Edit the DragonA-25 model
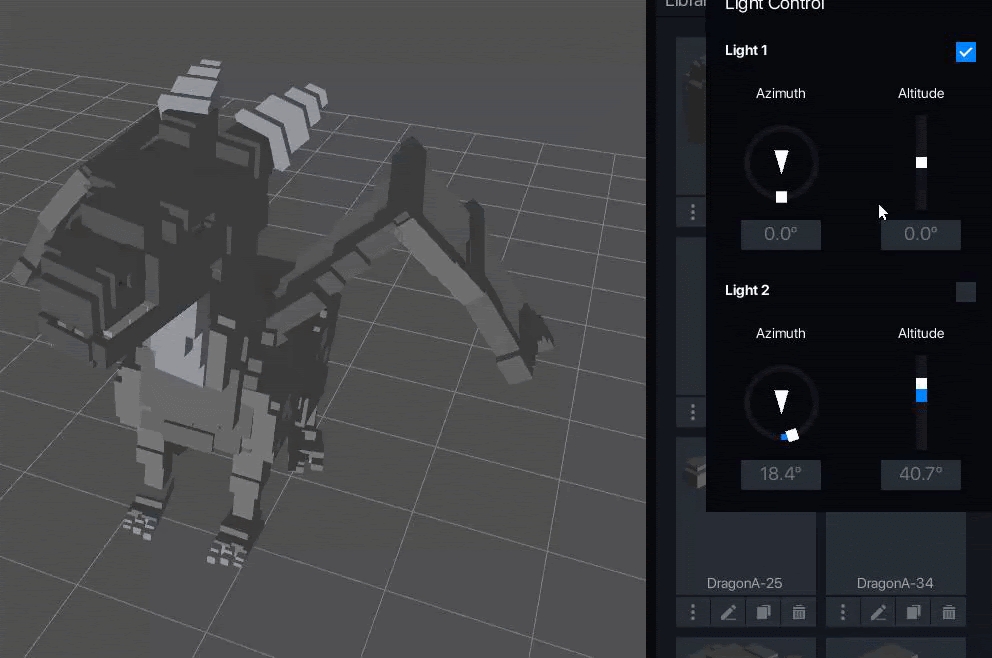 729,612
